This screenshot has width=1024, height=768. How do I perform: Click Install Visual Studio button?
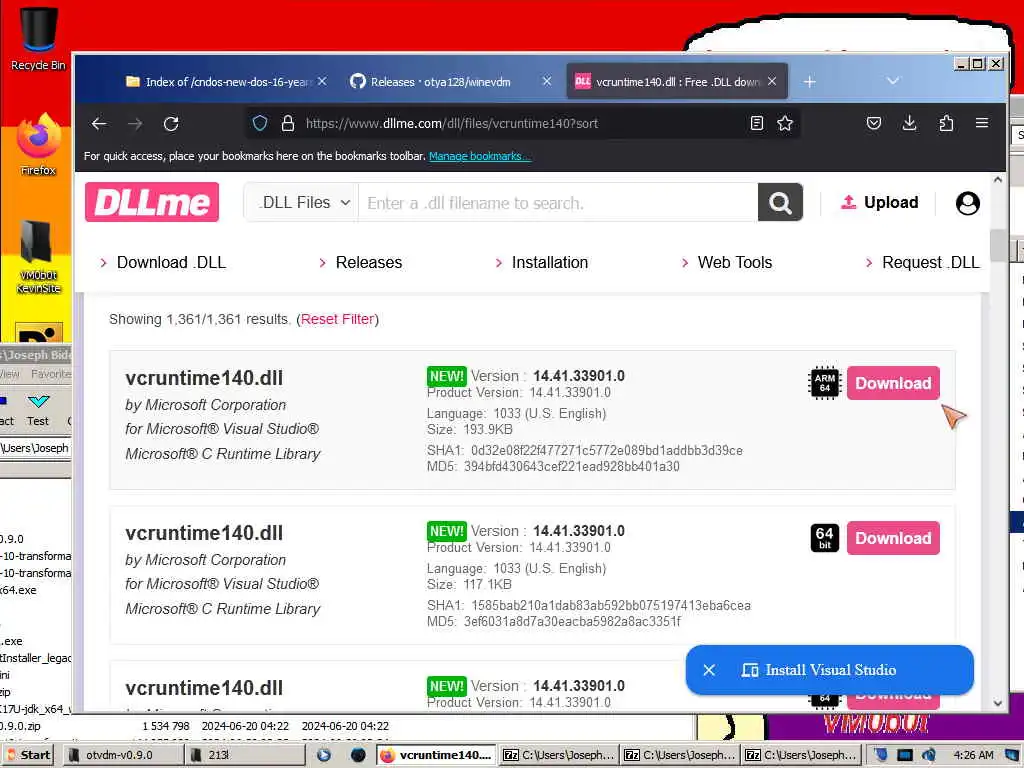[x=831, y=670]
